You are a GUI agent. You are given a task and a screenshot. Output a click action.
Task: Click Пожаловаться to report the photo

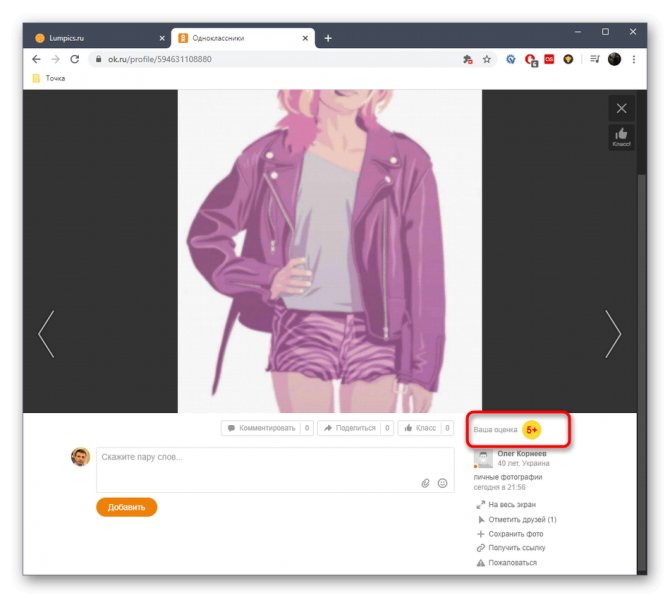point(507,563)
